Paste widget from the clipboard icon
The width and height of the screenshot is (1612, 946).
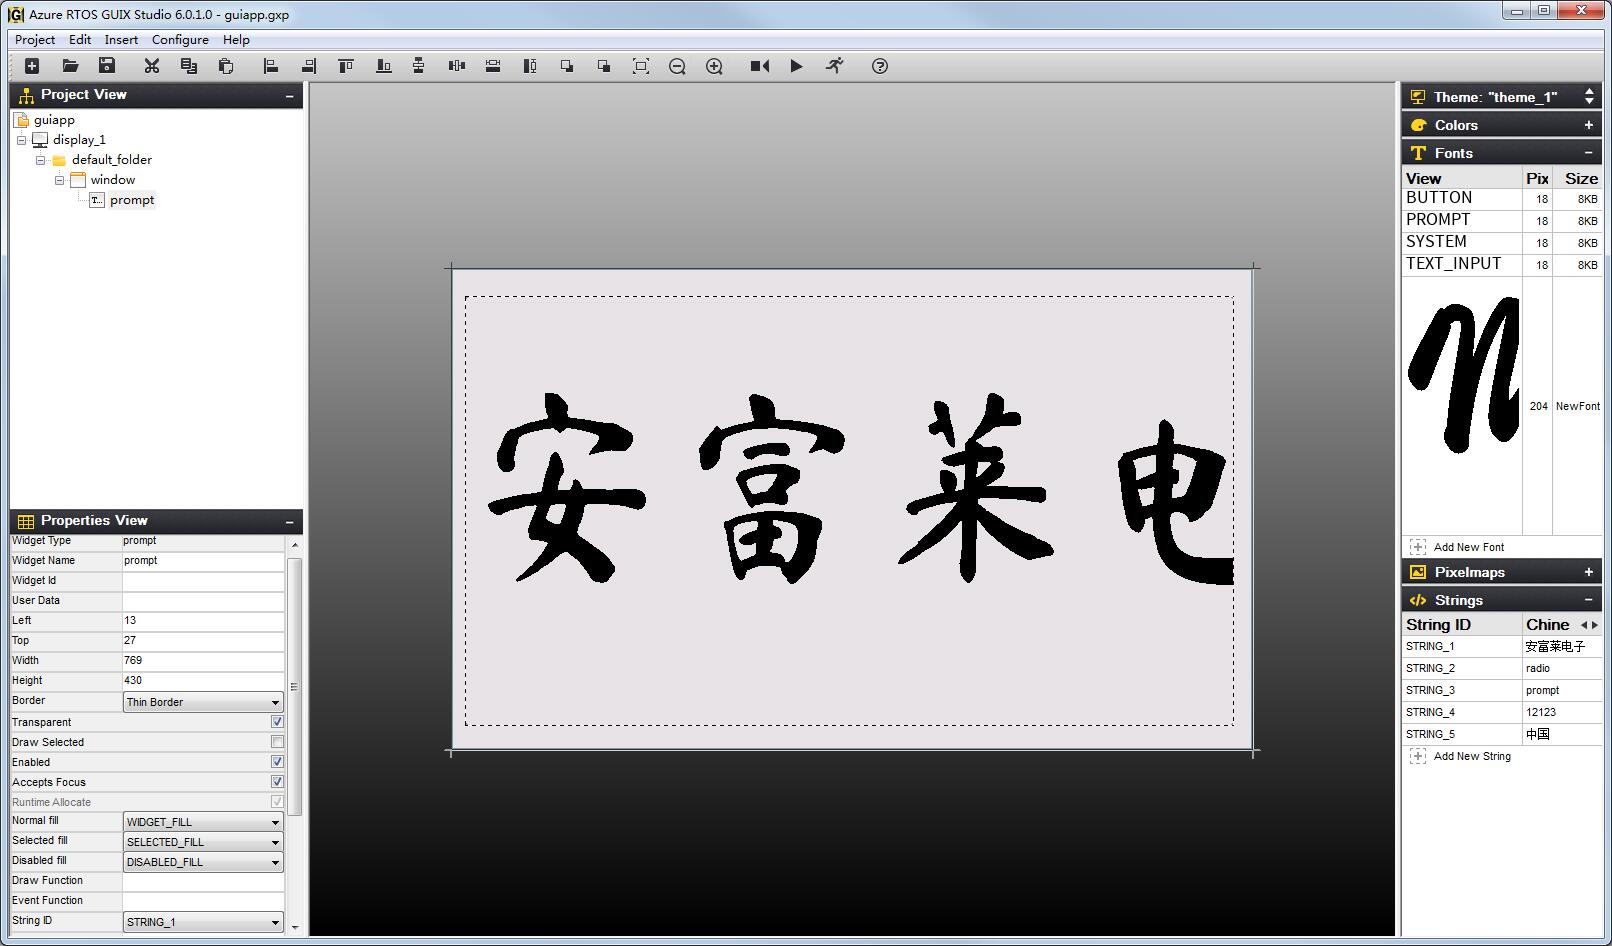pos(226,66)
